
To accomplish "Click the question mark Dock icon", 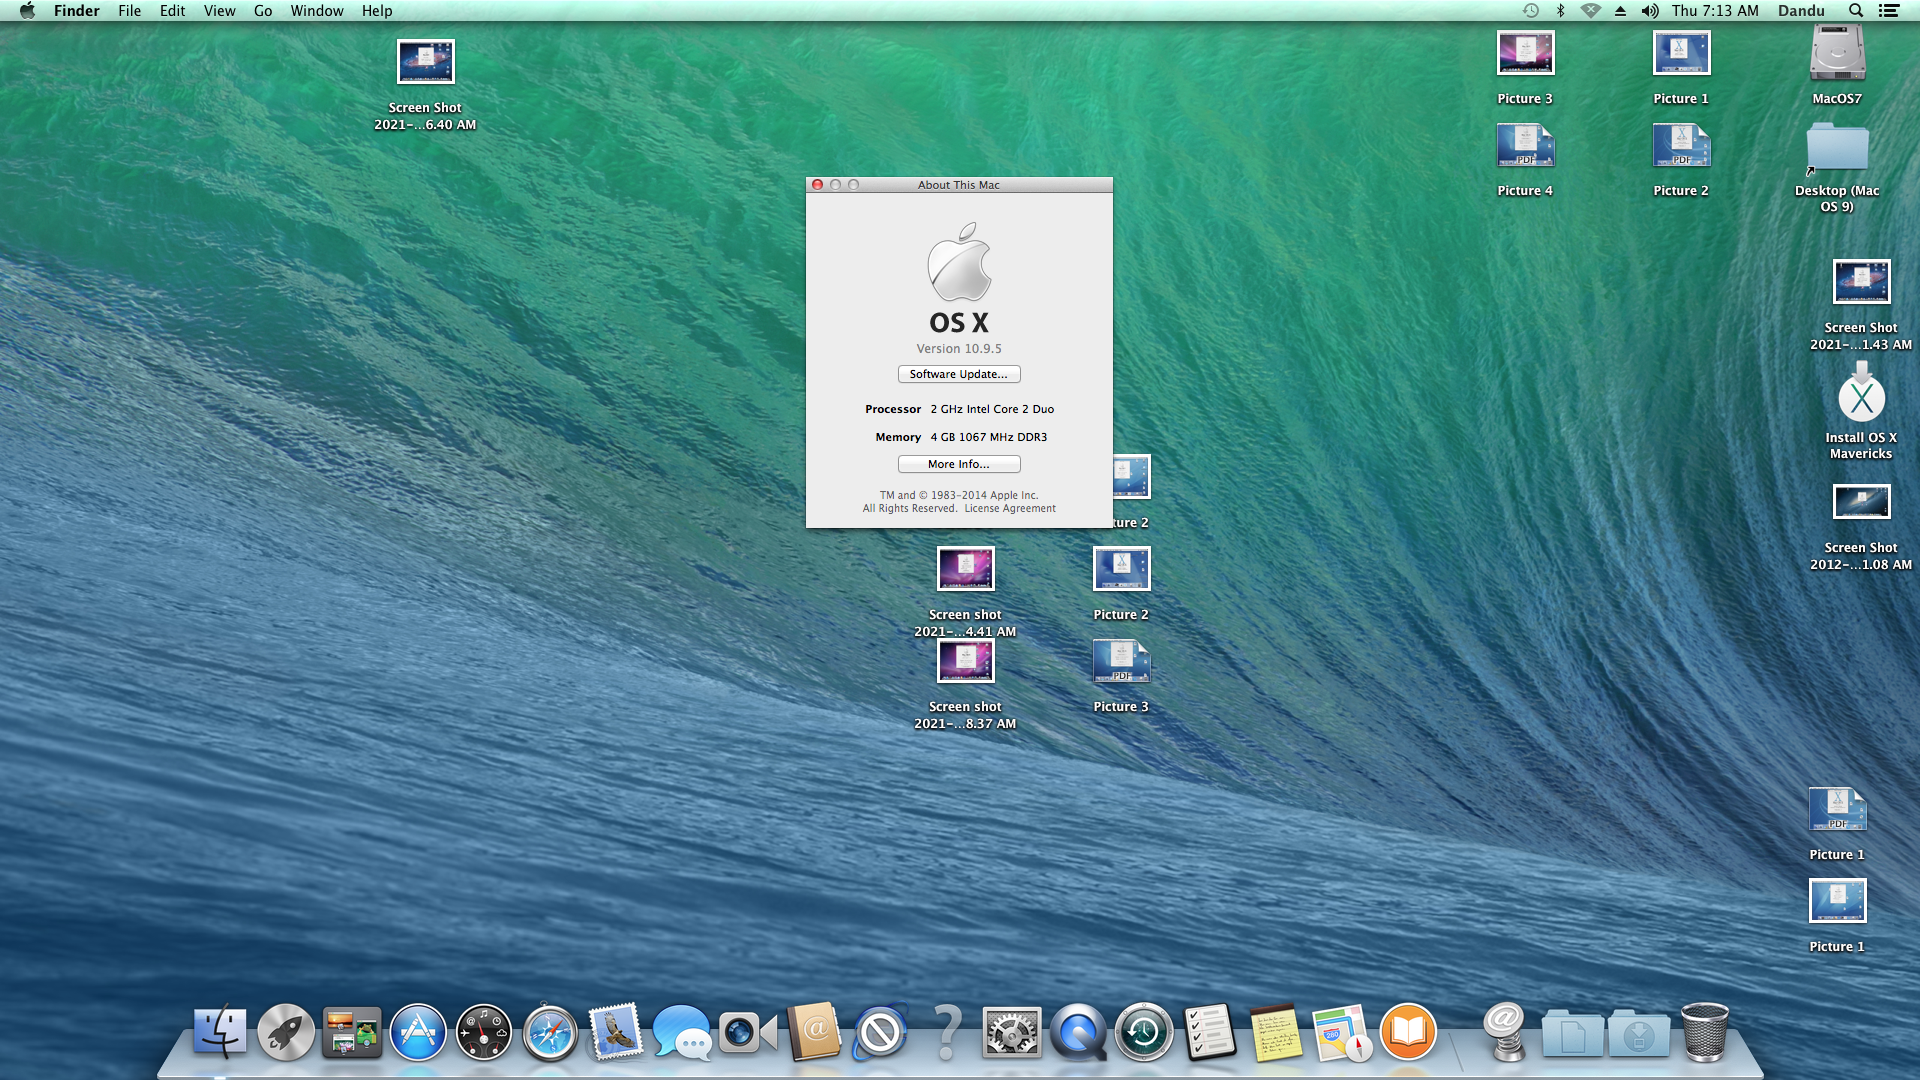I will [946, 1032].
